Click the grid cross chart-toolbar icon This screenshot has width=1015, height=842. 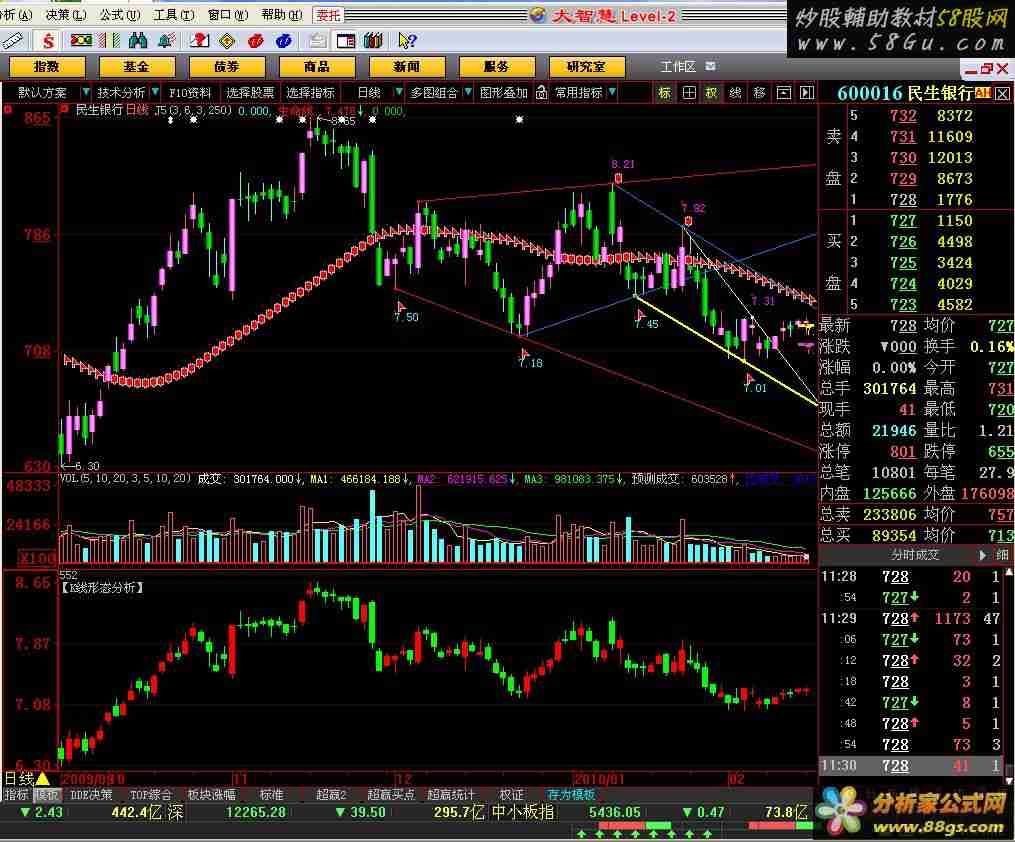[689, 93]
